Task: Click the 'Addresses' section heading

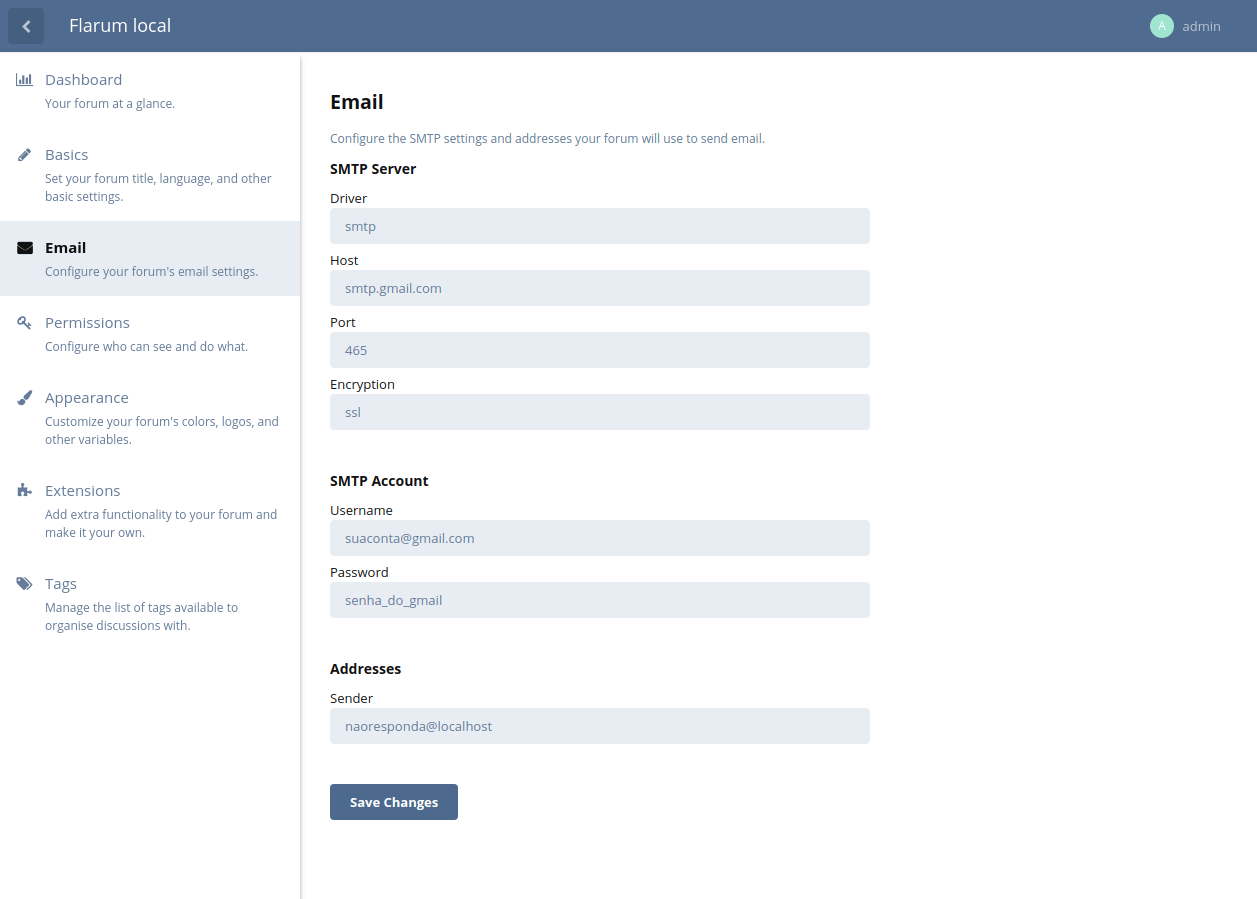Action: click(x=366, y=669)
